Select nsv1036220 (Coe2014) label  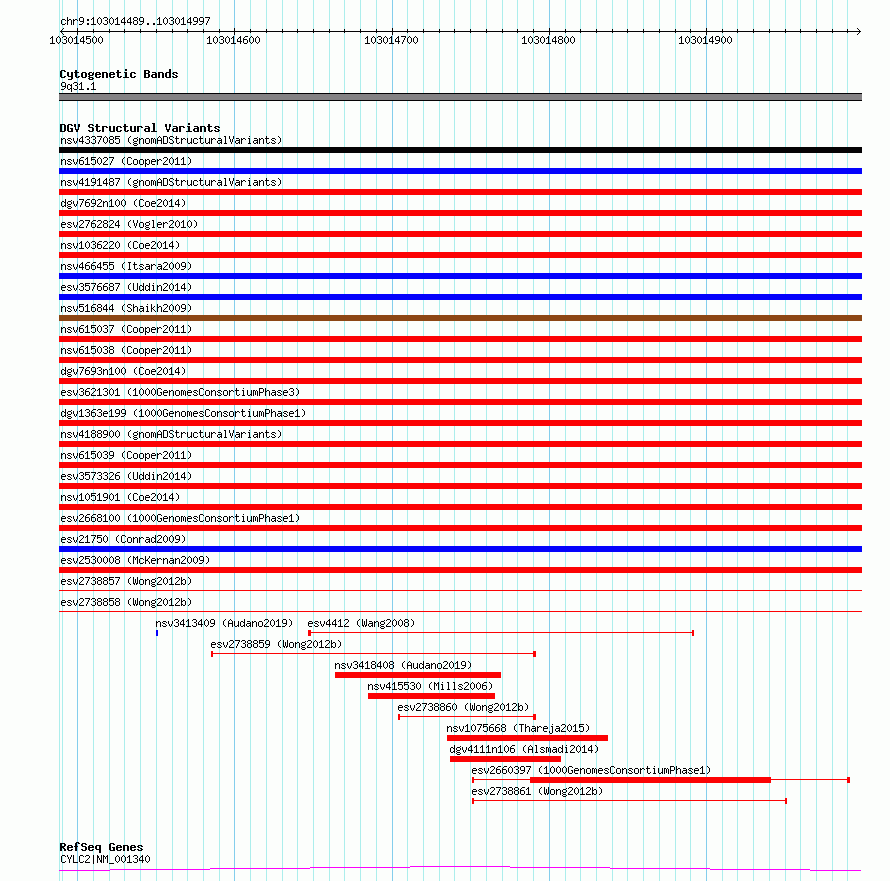coord(120,245)
